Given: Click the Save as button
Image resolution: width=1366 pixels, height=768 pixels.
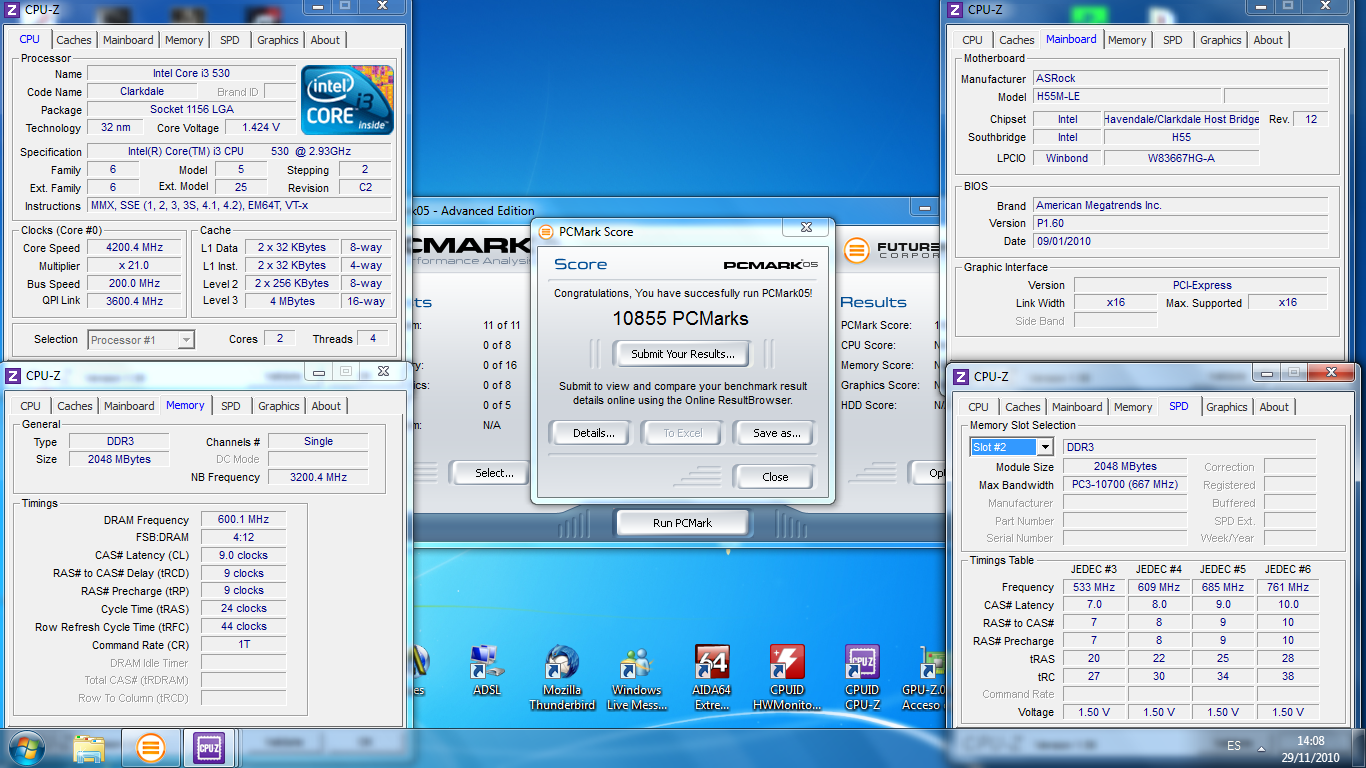Looking at the screenshot, I should 777,433.
